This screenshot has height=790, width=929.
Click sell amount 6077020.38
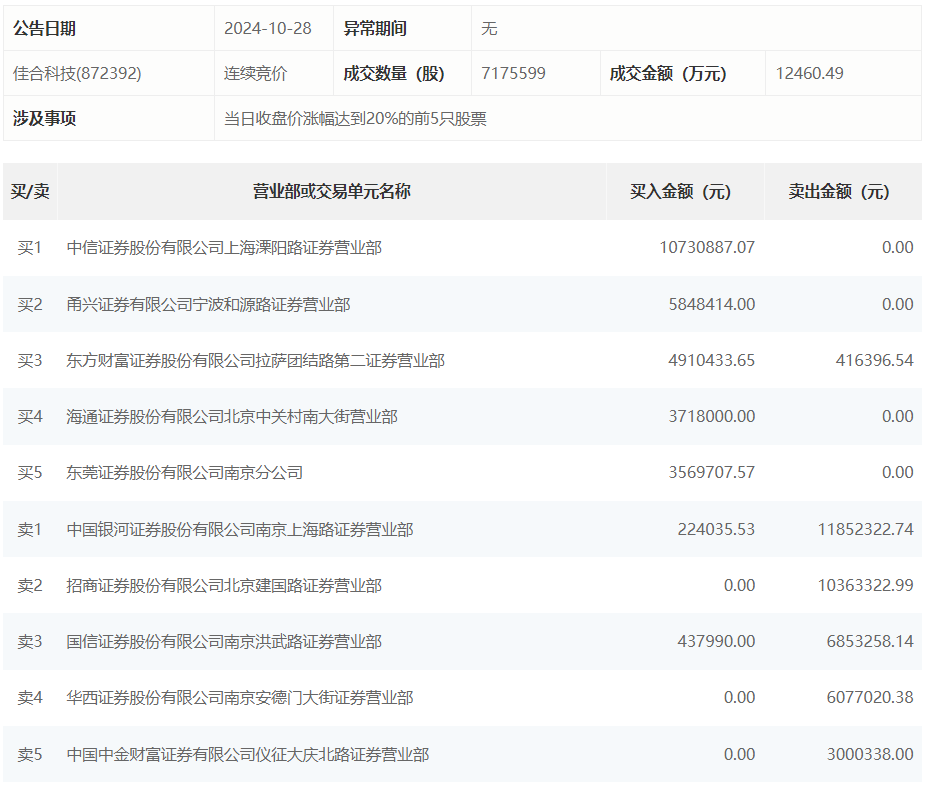tap(870, 697)
